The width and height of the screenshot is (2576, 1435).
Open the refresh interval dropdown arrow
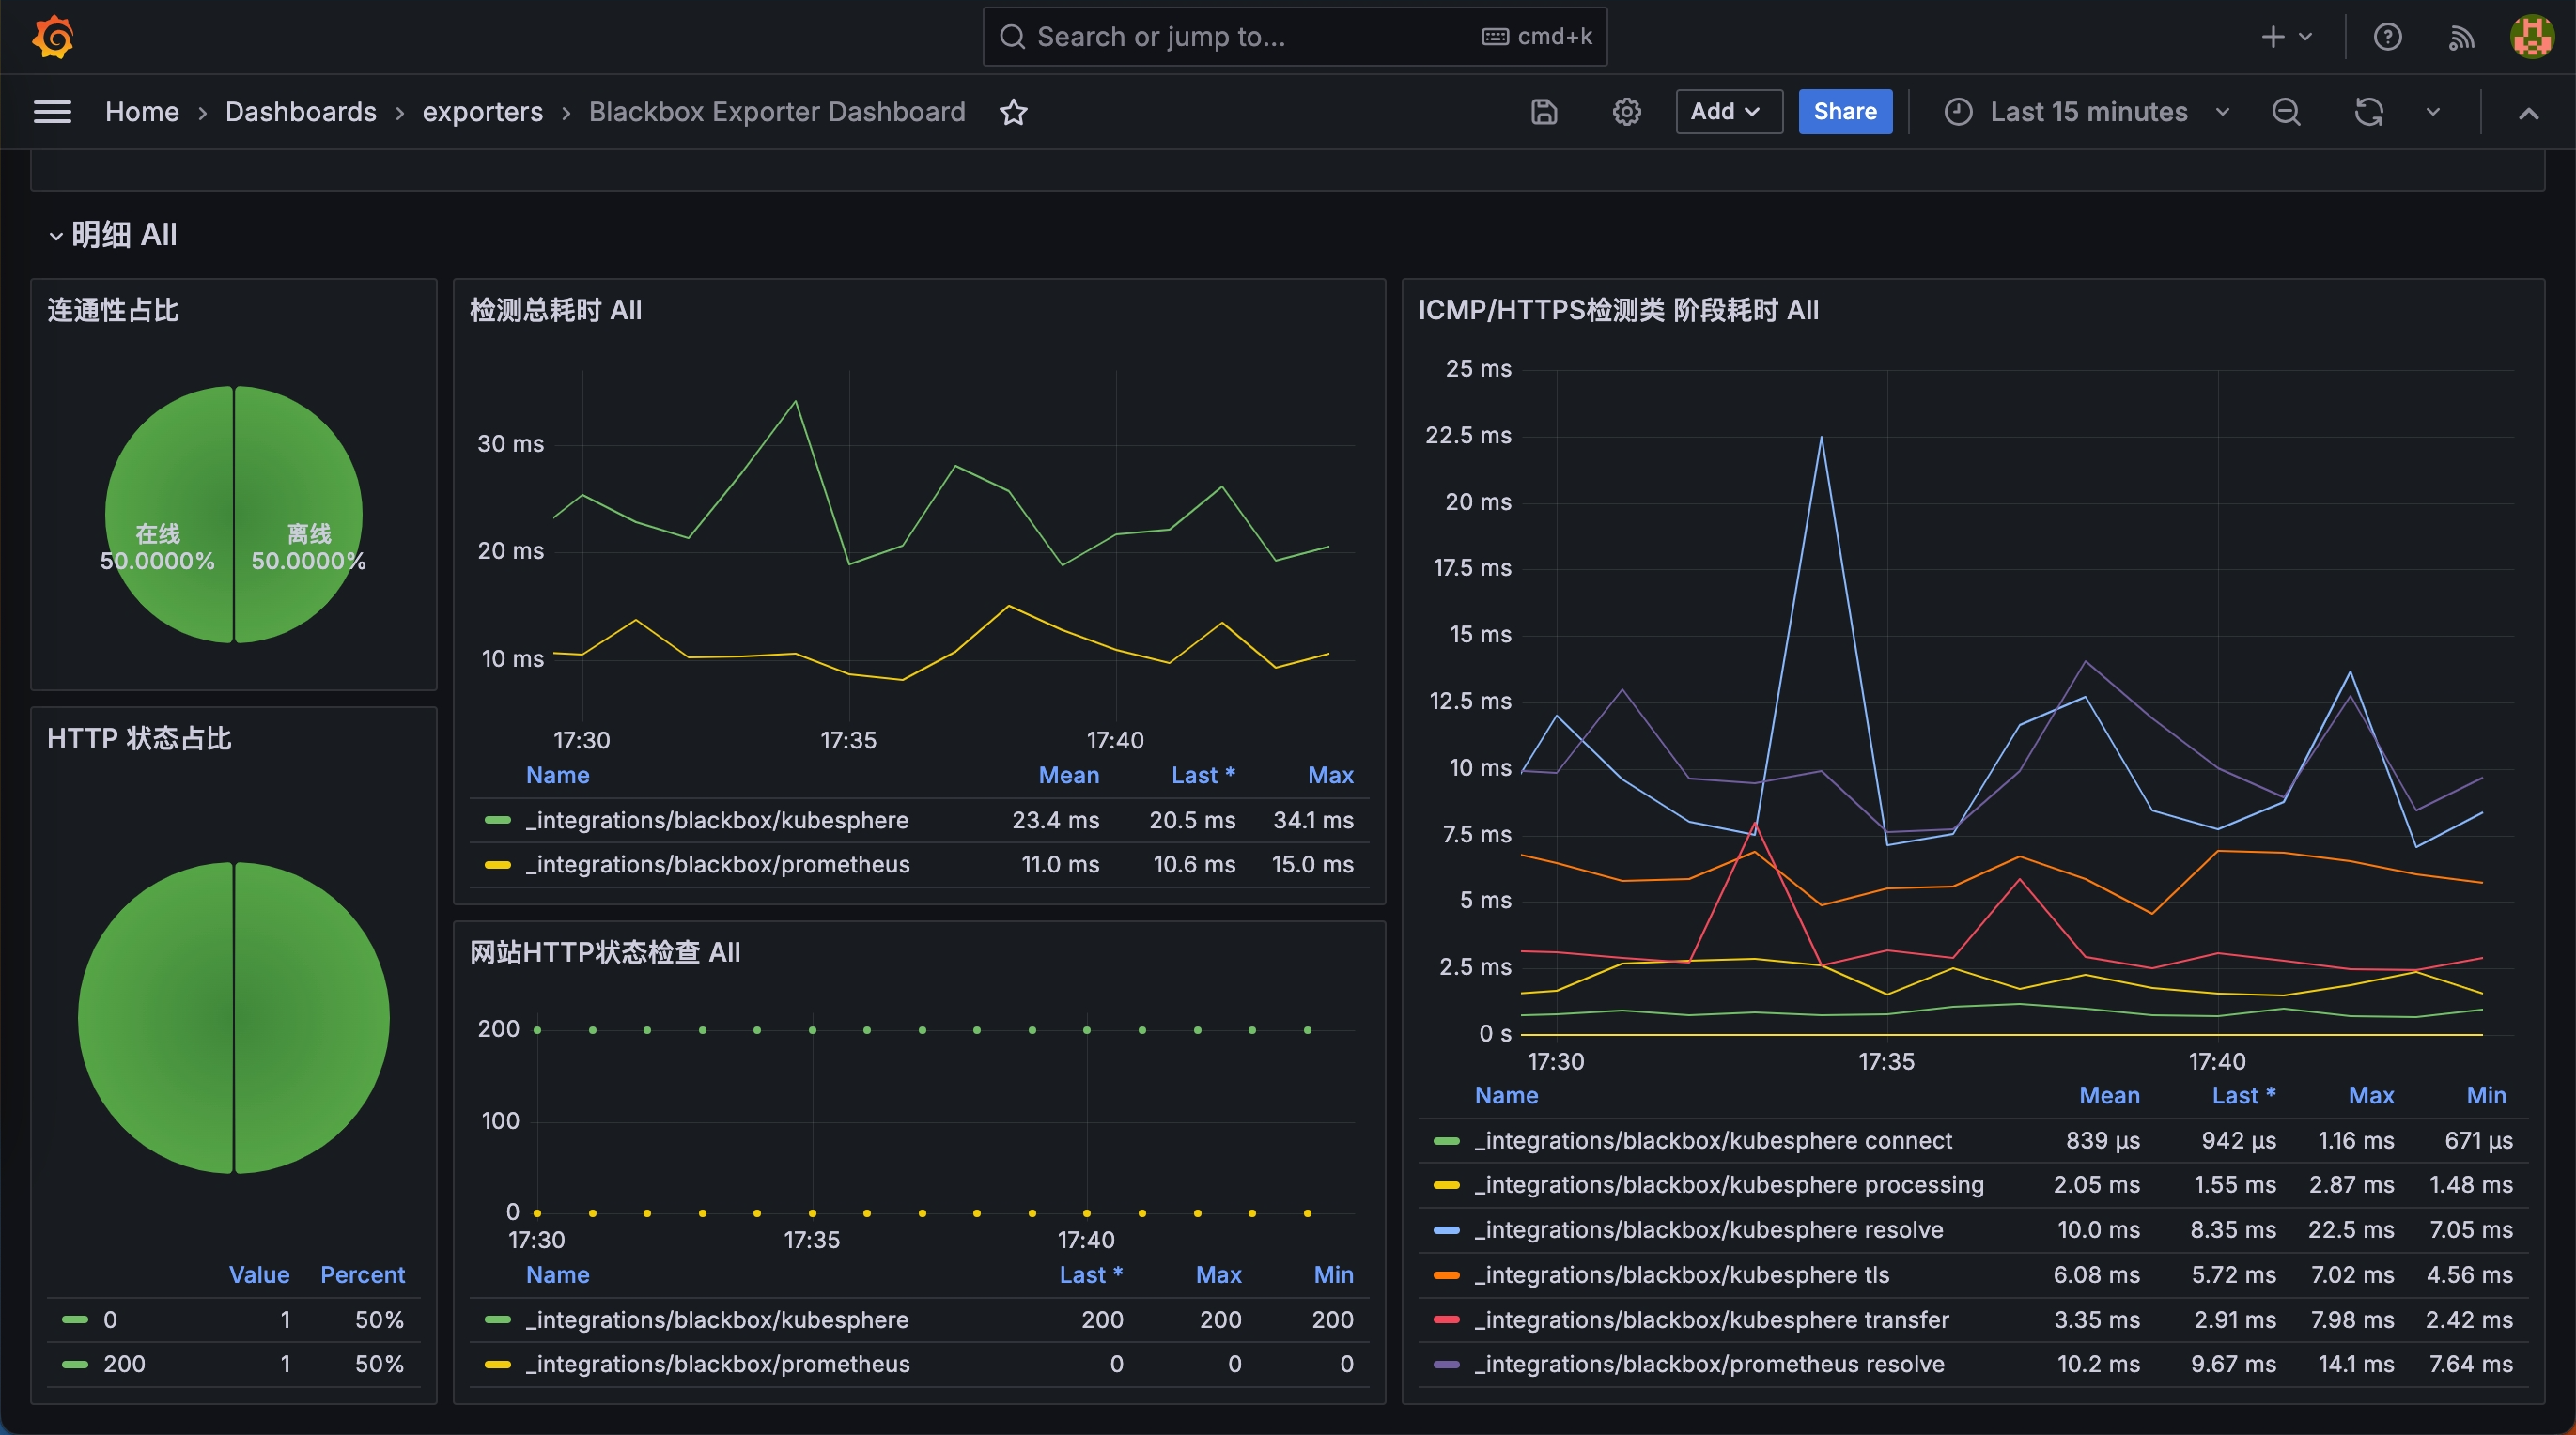tap(2433, 112)
